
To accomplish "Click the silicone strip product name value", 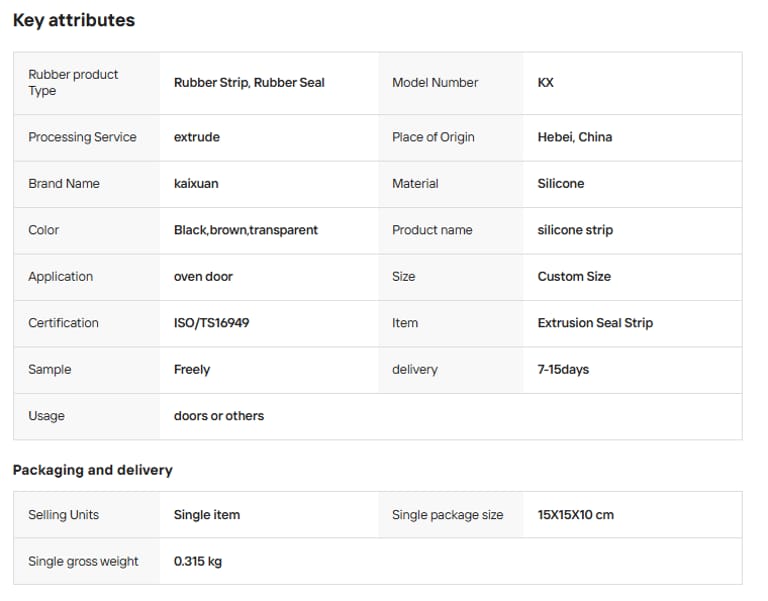I will click(575, 230).
